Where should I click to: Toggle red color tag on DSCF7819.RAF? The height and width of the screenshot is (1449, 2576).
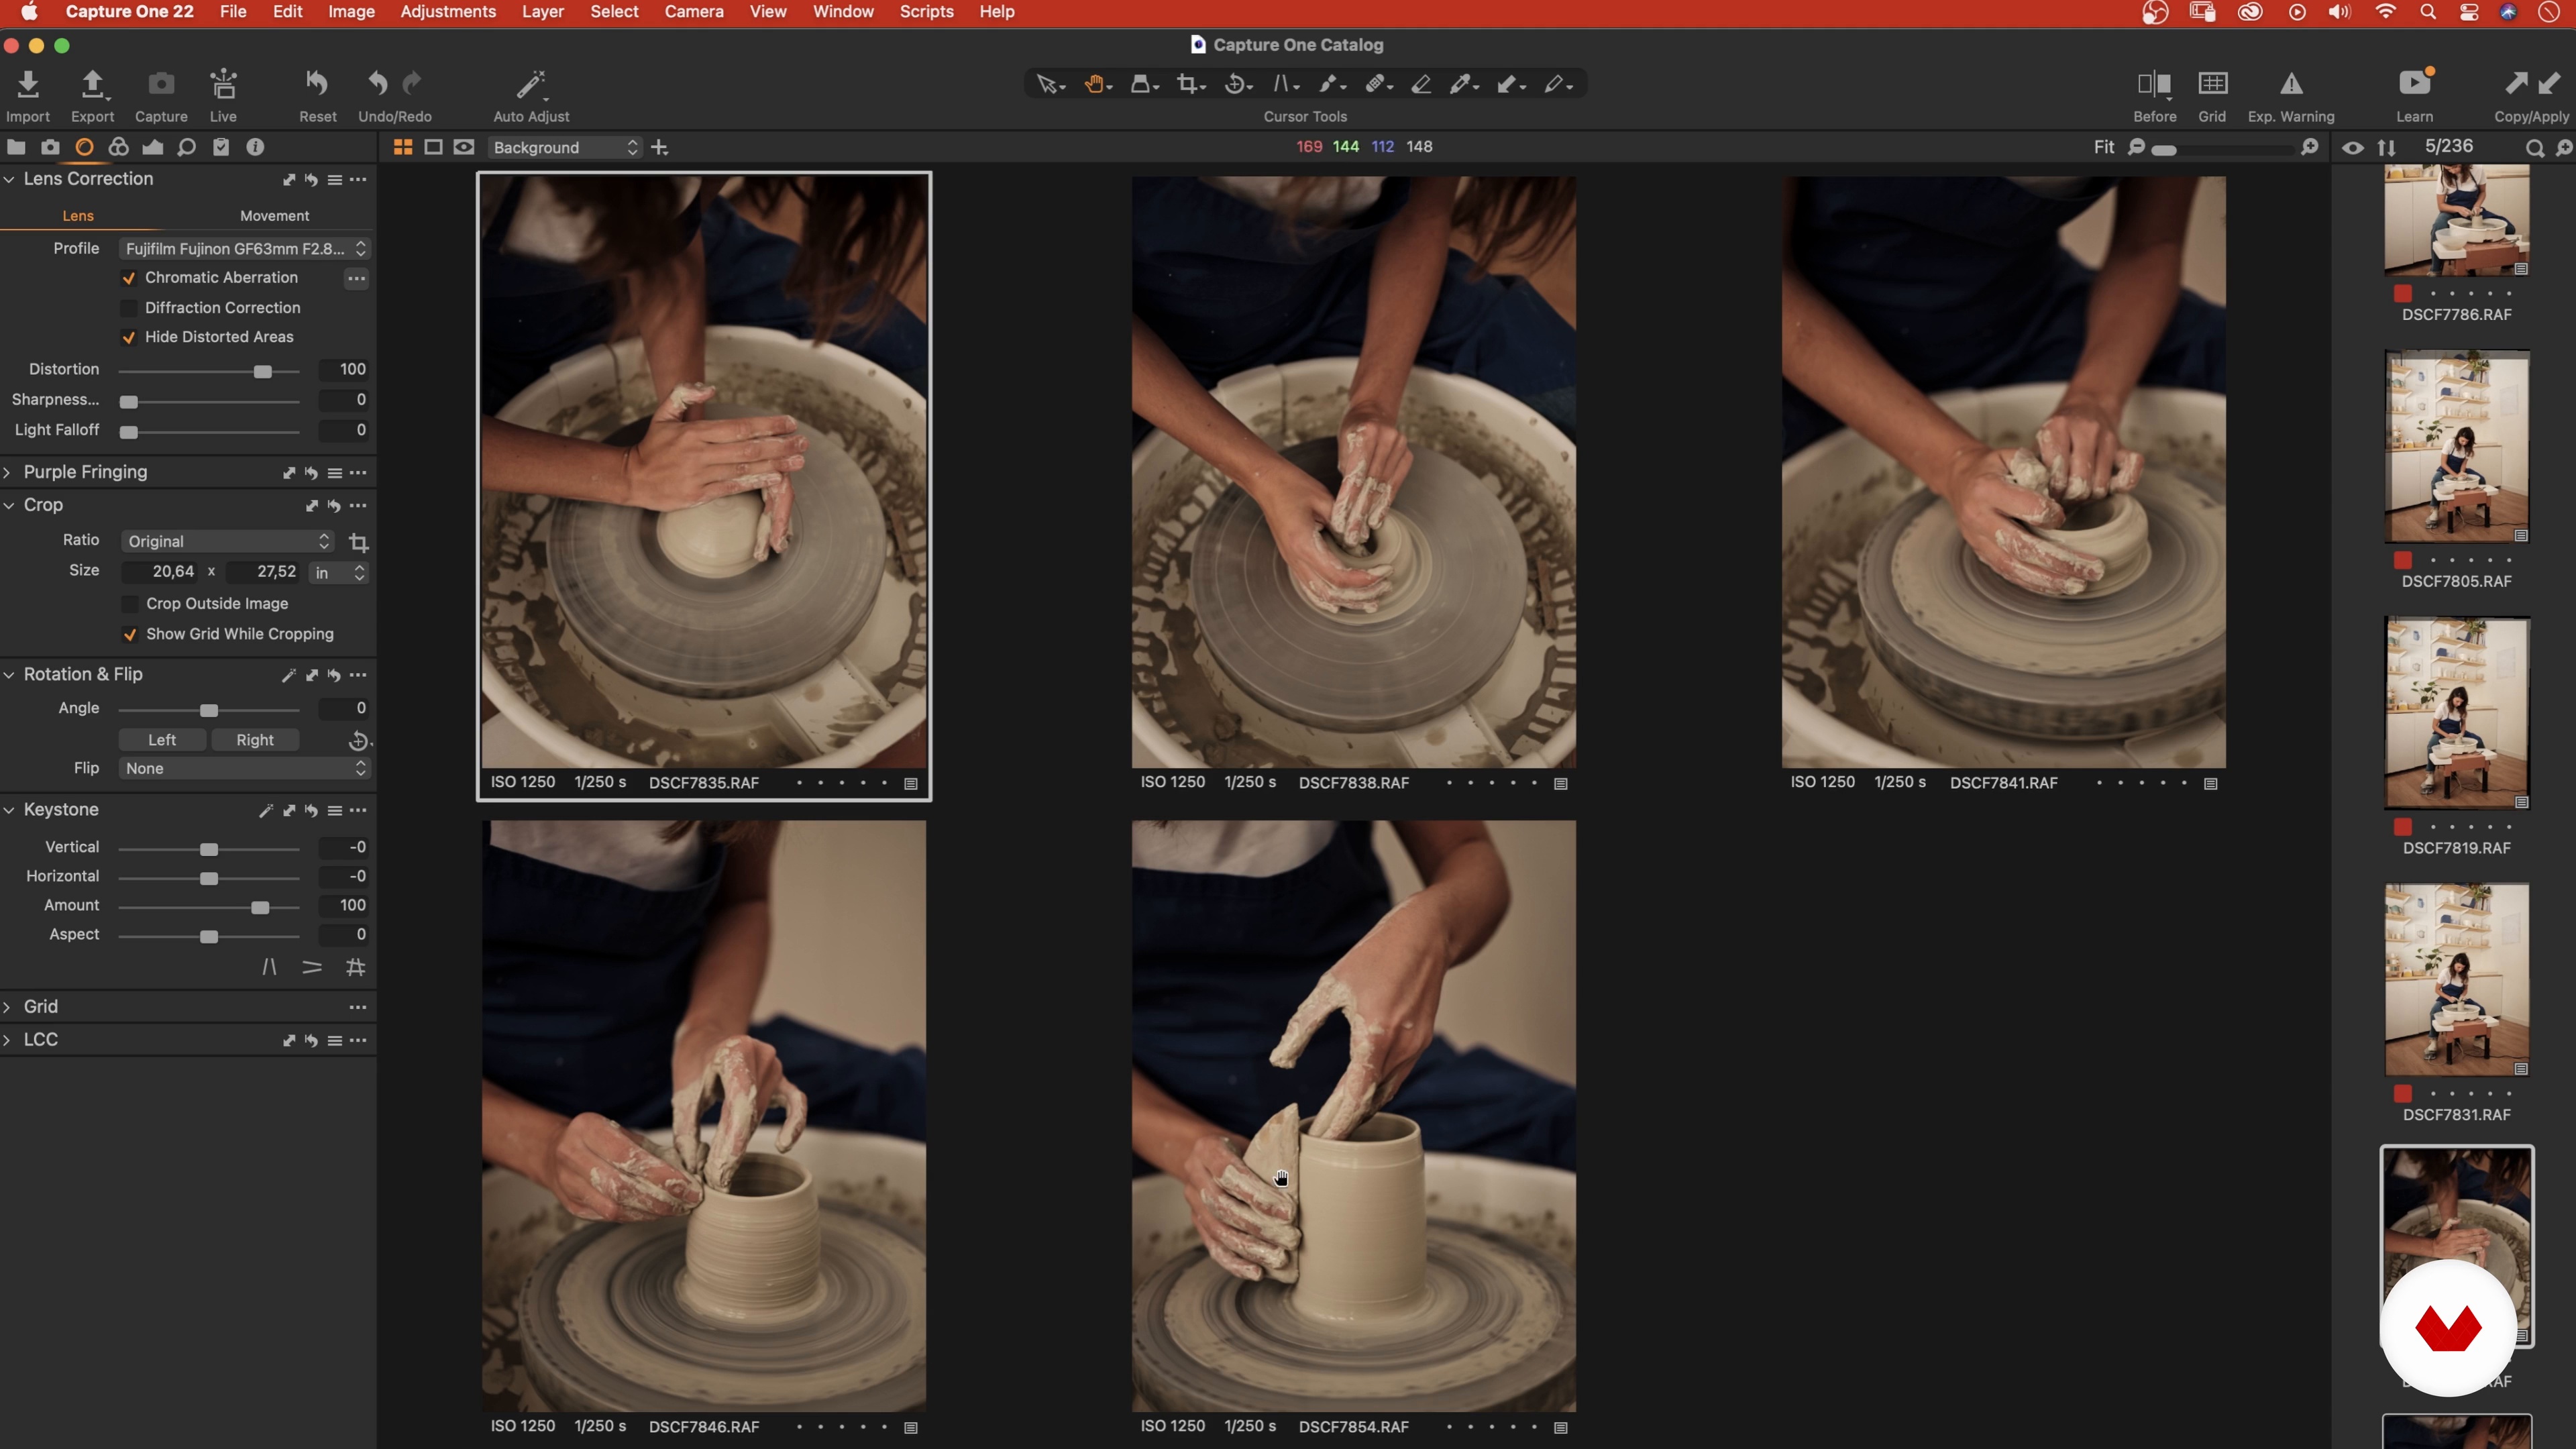pyautogui.click(x=2403, y=827)
